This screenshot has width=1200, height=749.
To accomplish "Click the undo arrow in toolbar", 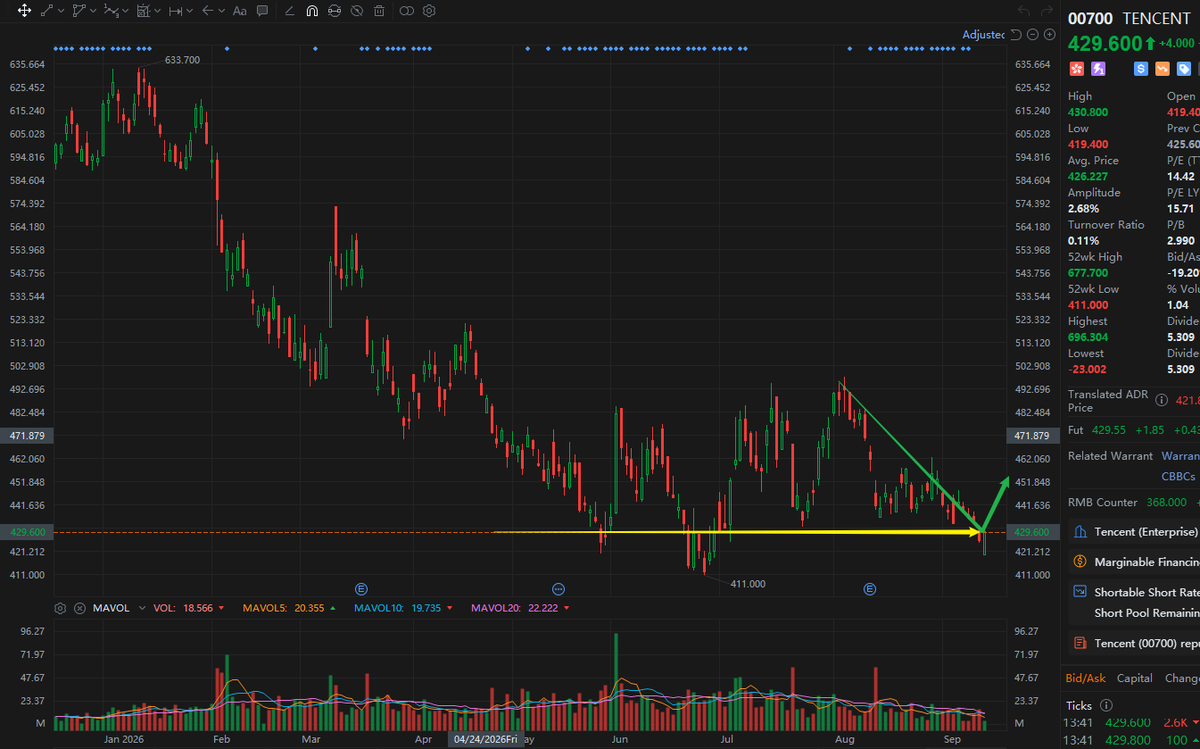I will coord(1022,12).
